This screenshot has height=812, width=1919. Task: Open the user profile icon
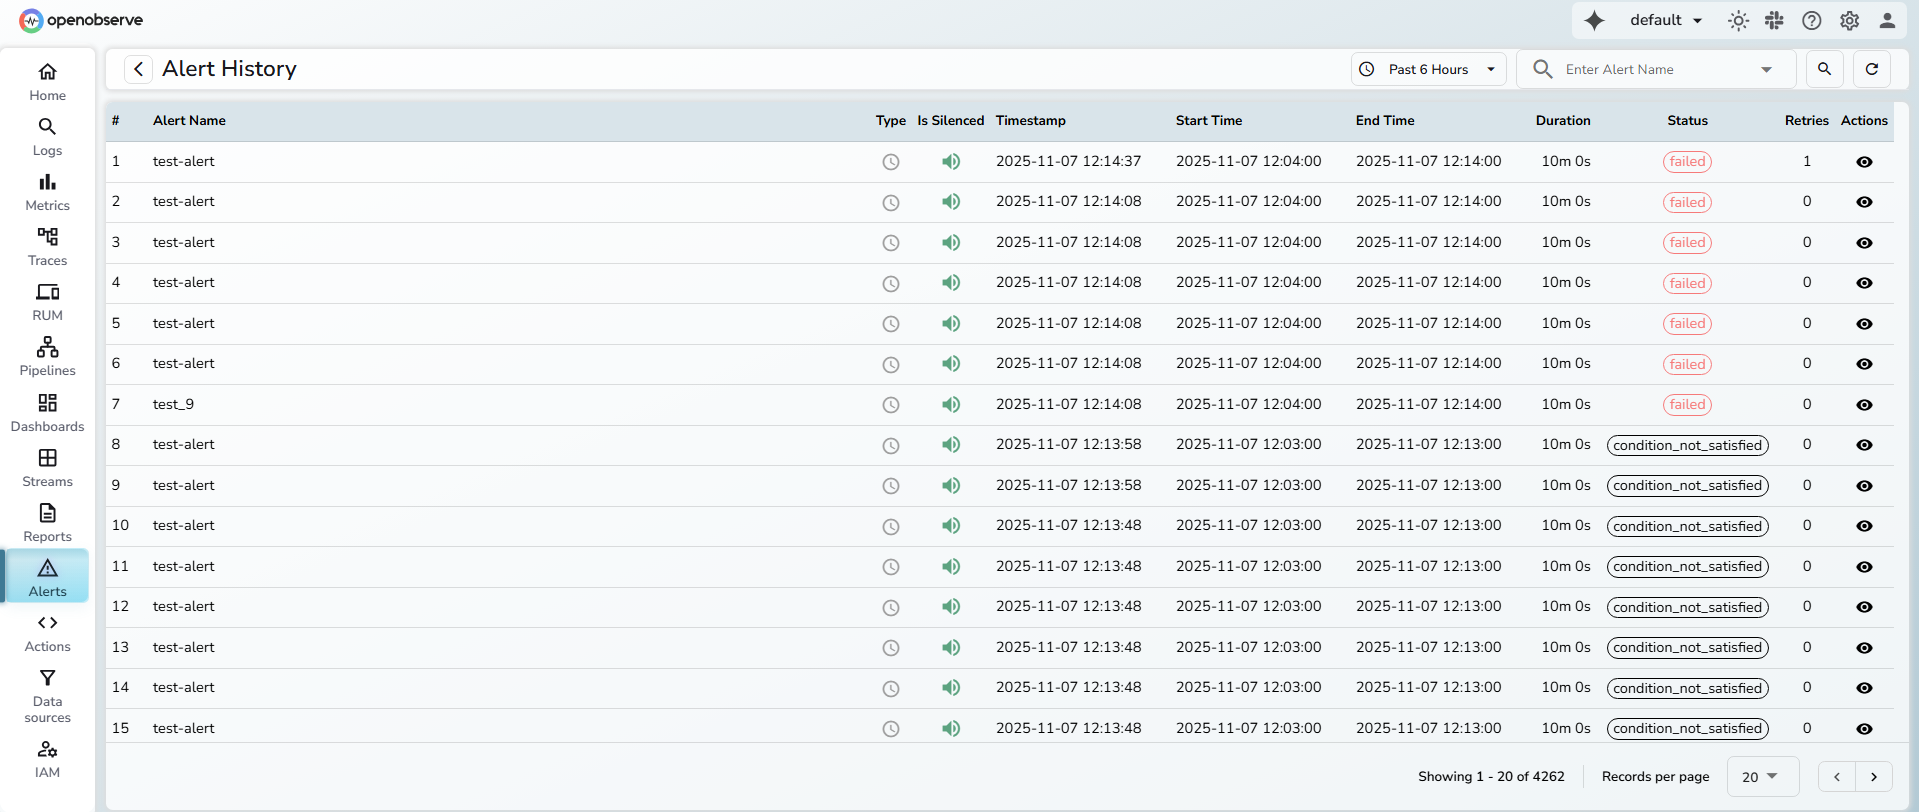[x=1887, y=21]
